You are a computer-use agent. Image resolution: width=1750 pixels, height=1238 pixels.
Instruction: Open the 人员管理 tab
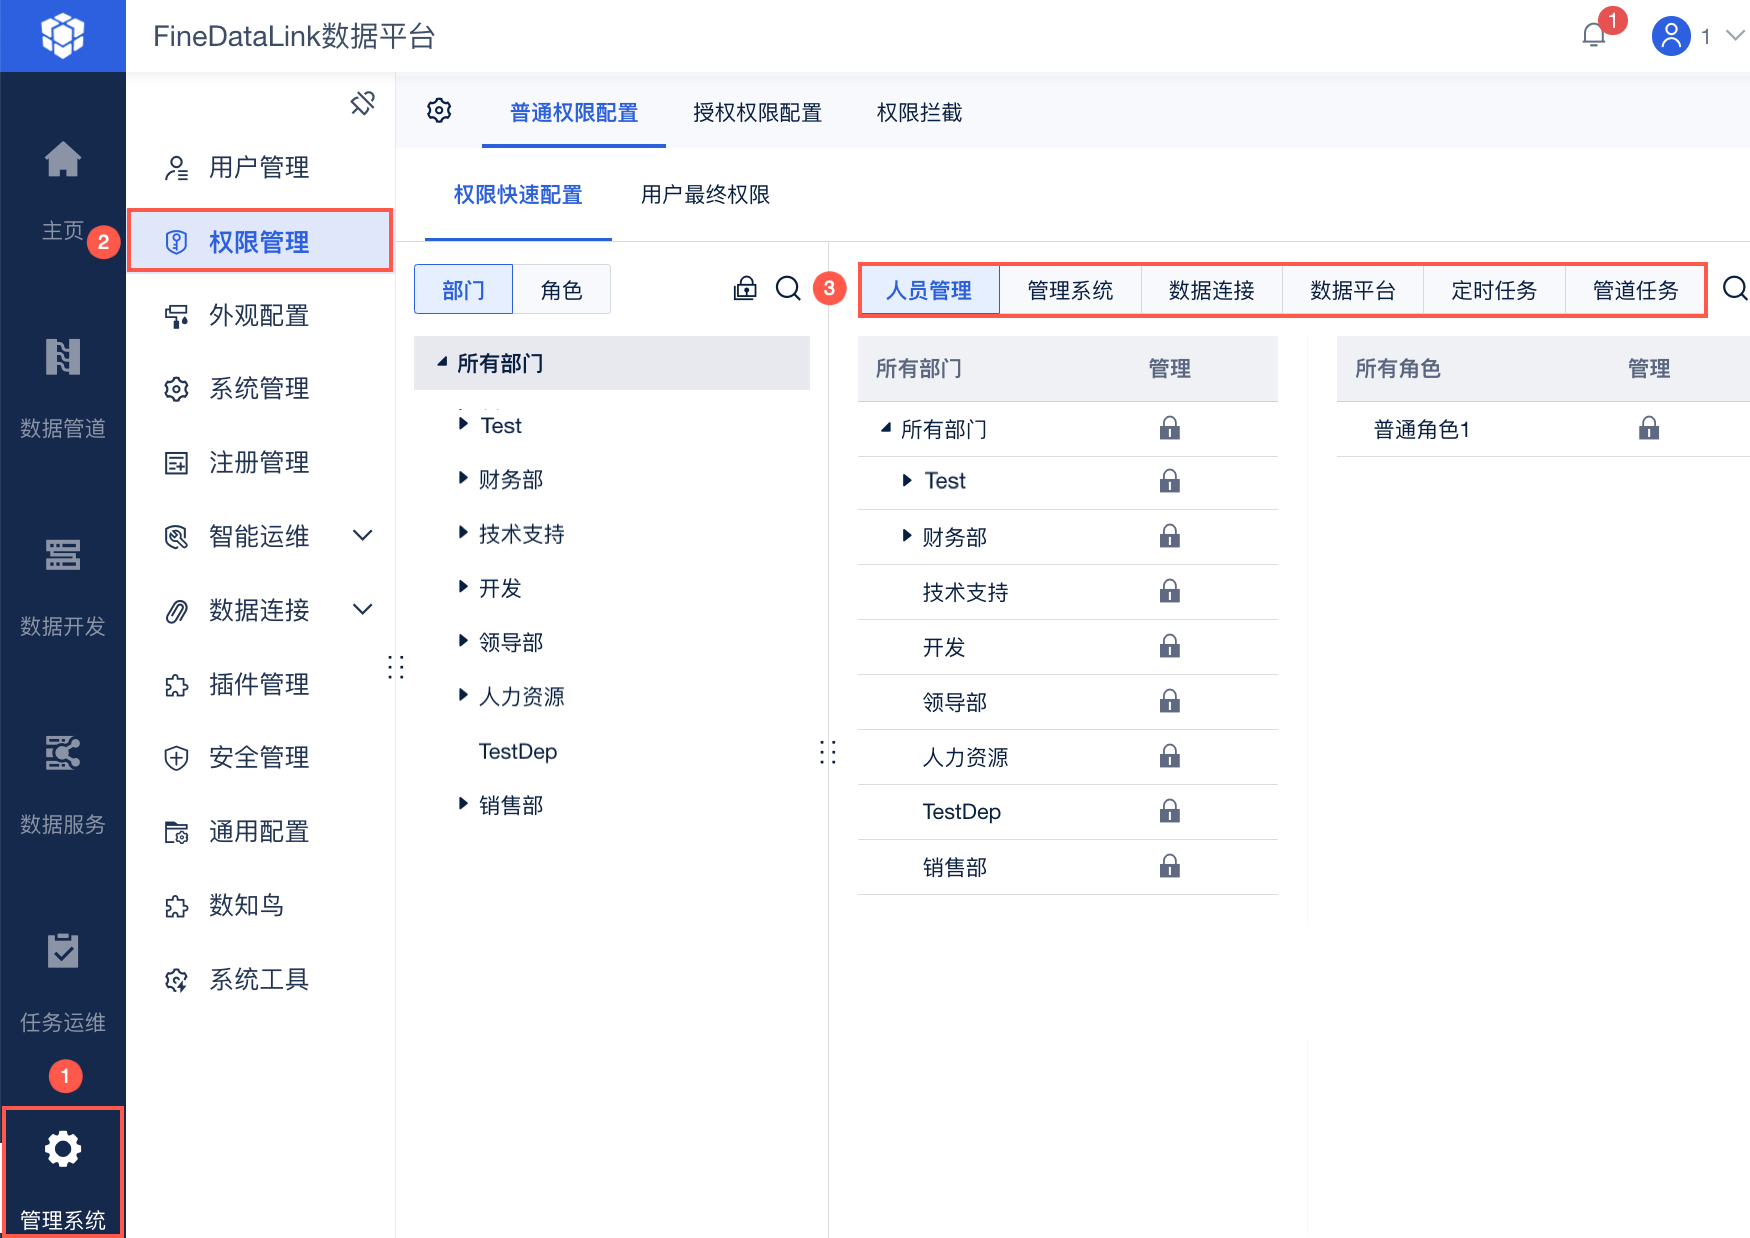click(x=929, y=291)
